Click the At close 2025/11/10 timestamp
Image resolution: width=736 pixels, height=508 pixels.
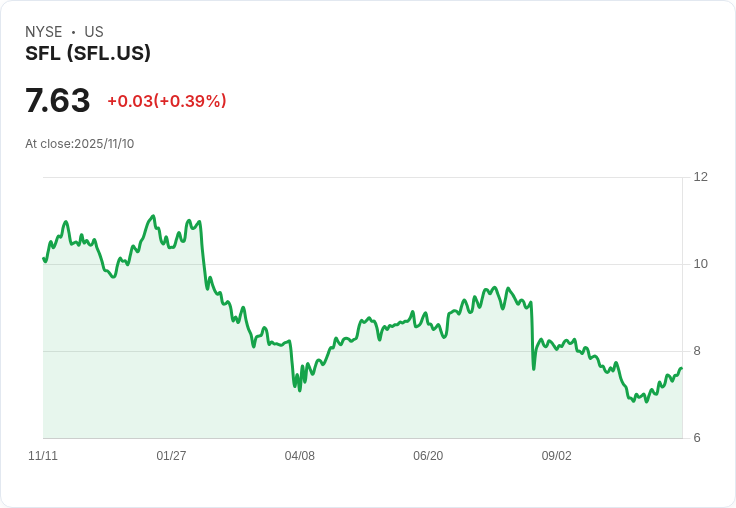(80, 144)
